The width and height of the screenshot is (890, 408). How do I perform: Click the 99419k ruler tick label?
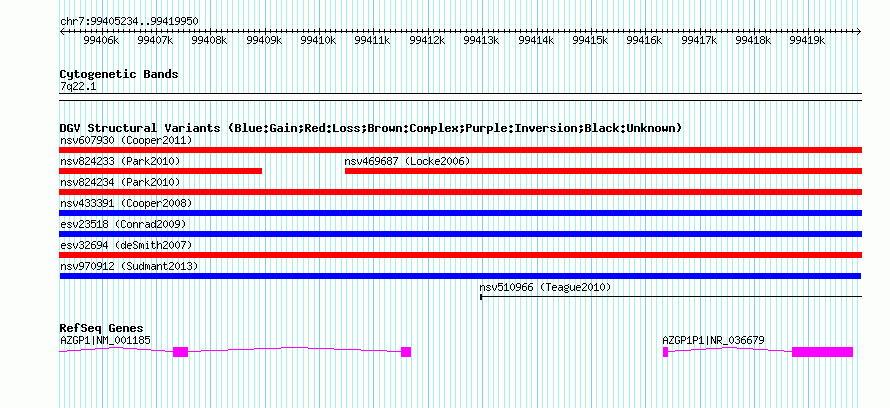808,40
